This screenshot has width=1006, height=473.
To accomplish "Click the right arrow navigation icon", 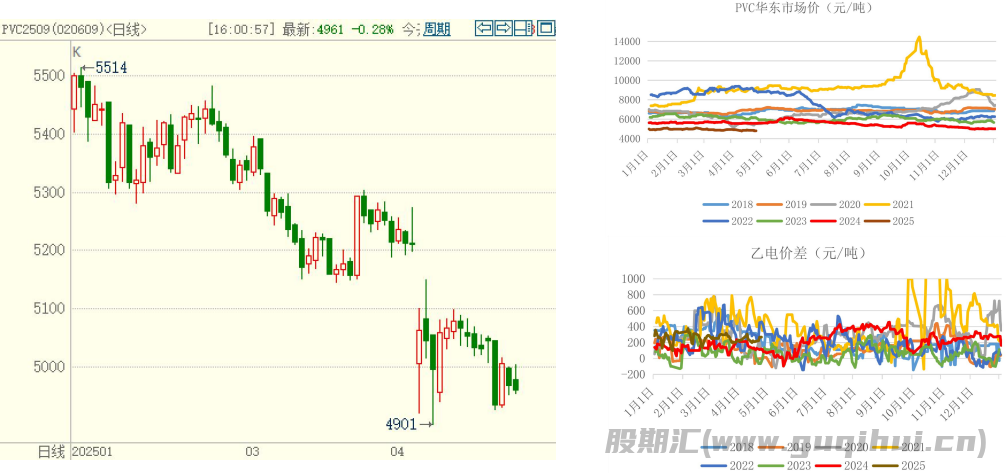I will click(x=504, y=28).
